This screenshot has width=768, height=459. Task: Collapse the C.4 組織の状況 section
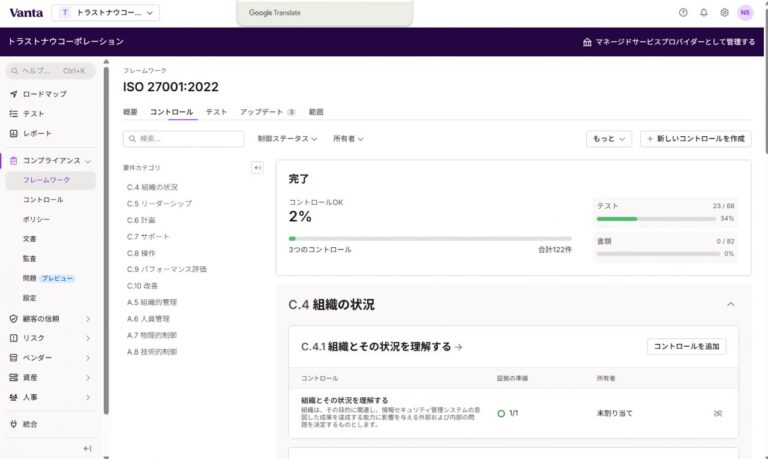pos(730,305)
